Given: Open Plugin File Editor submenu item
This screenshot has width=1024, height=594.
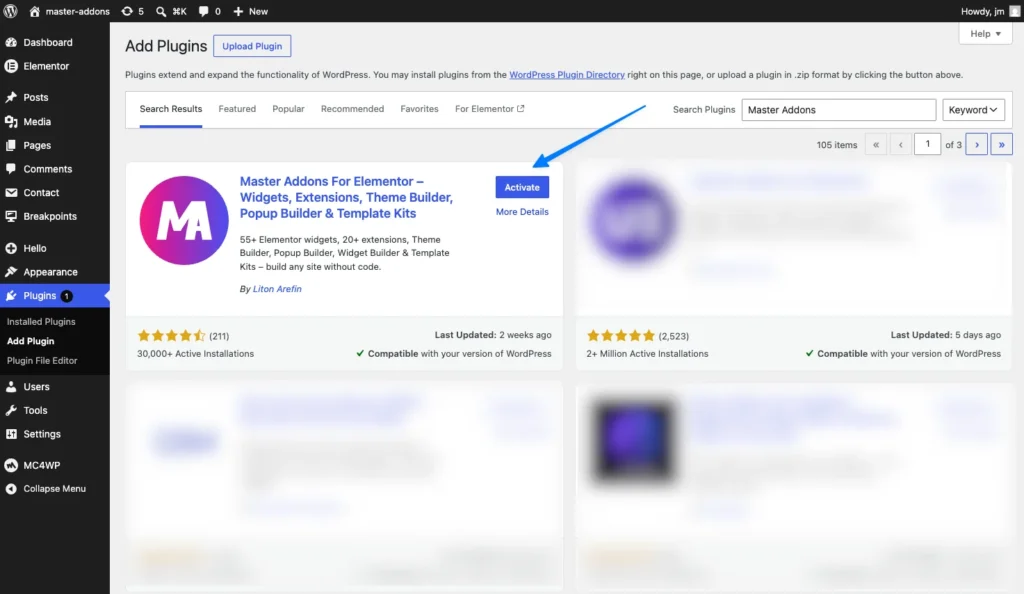Looking at the screenshot, I should click(42, 361).
